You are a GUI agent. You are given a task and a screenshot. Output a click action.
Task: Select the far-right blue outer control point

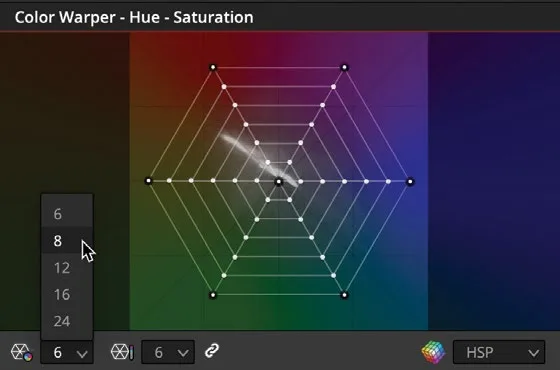click(x=410, y=182)
